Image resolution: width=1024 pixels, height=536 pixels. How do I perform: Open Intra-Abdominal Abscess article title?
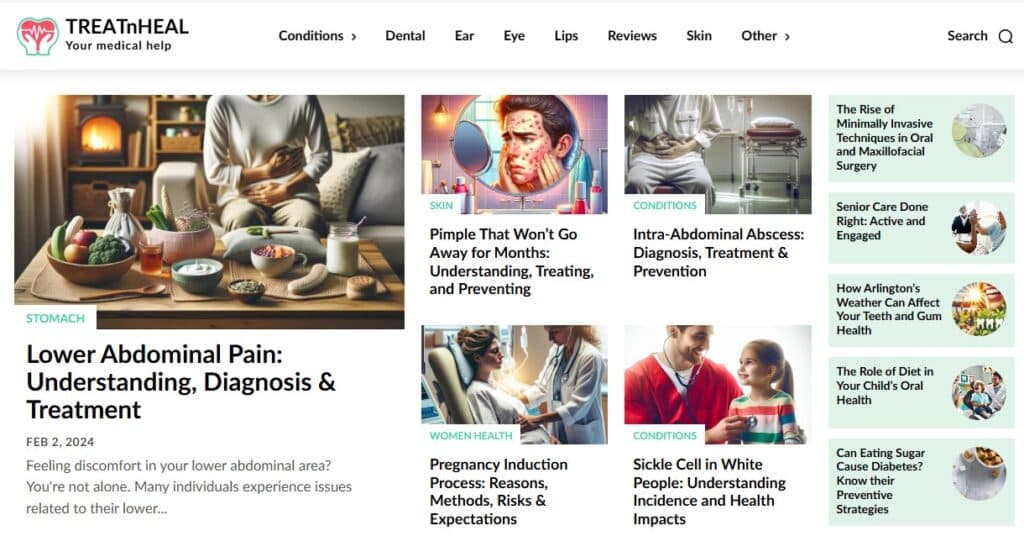coord(718,253)
